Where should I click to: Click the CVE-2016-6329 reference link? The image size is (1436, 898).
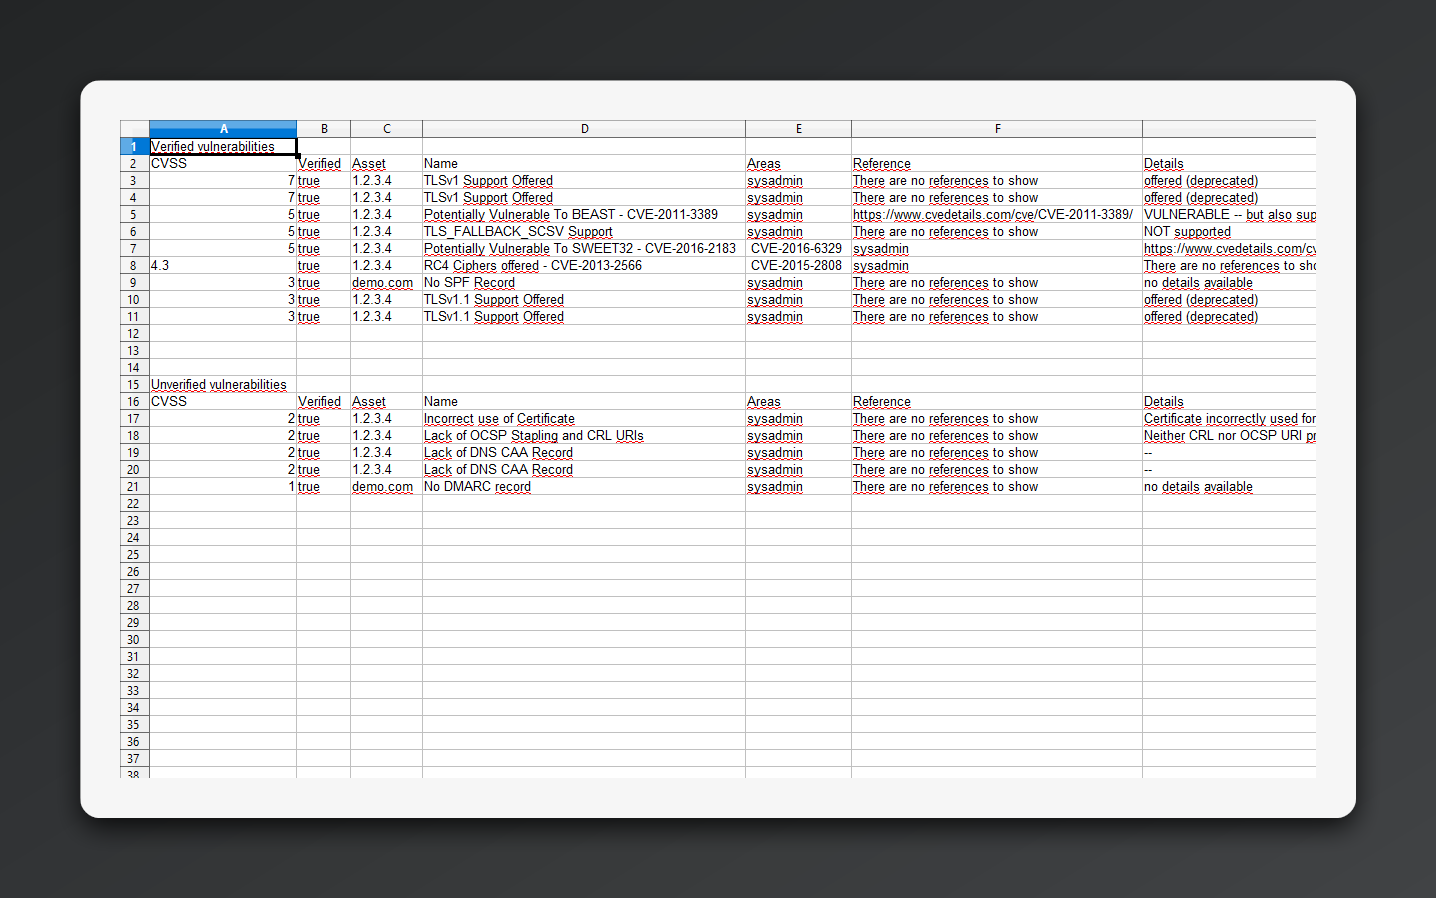coord(798,248)
